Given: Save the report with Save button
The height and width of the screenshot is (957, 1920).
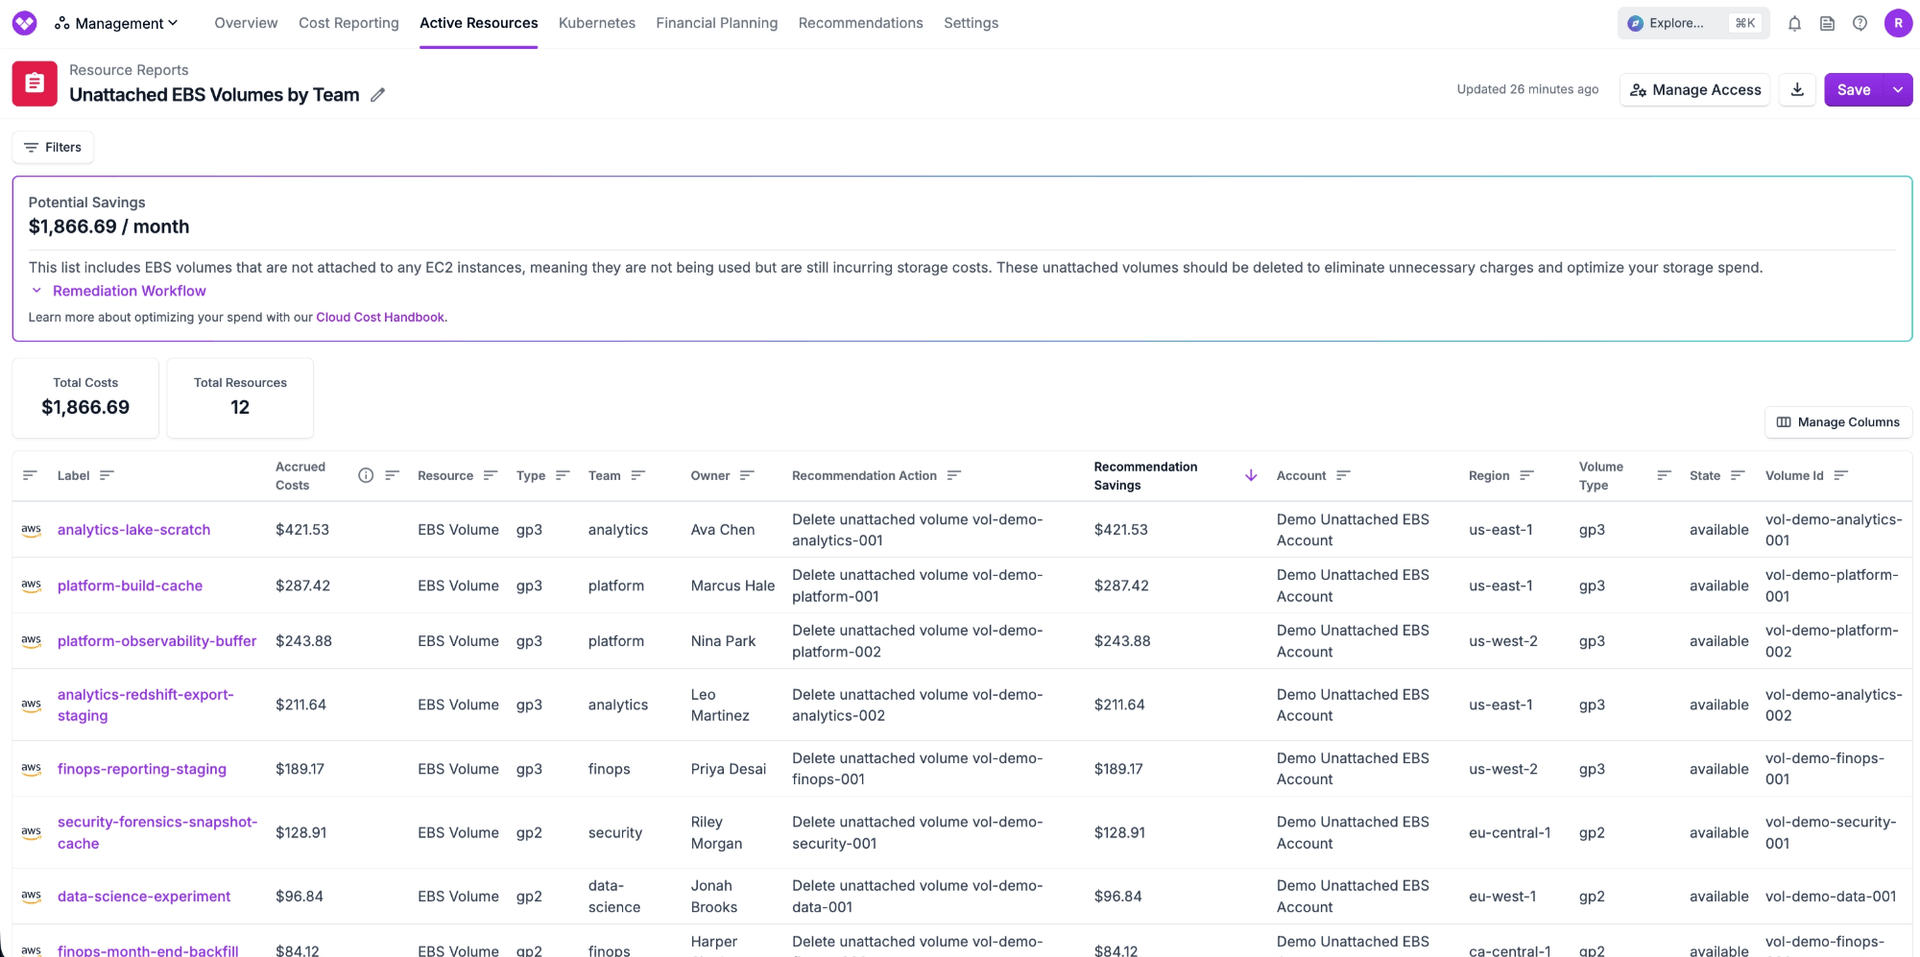Looking at the screenshot, I should [x=1853, y=89].
